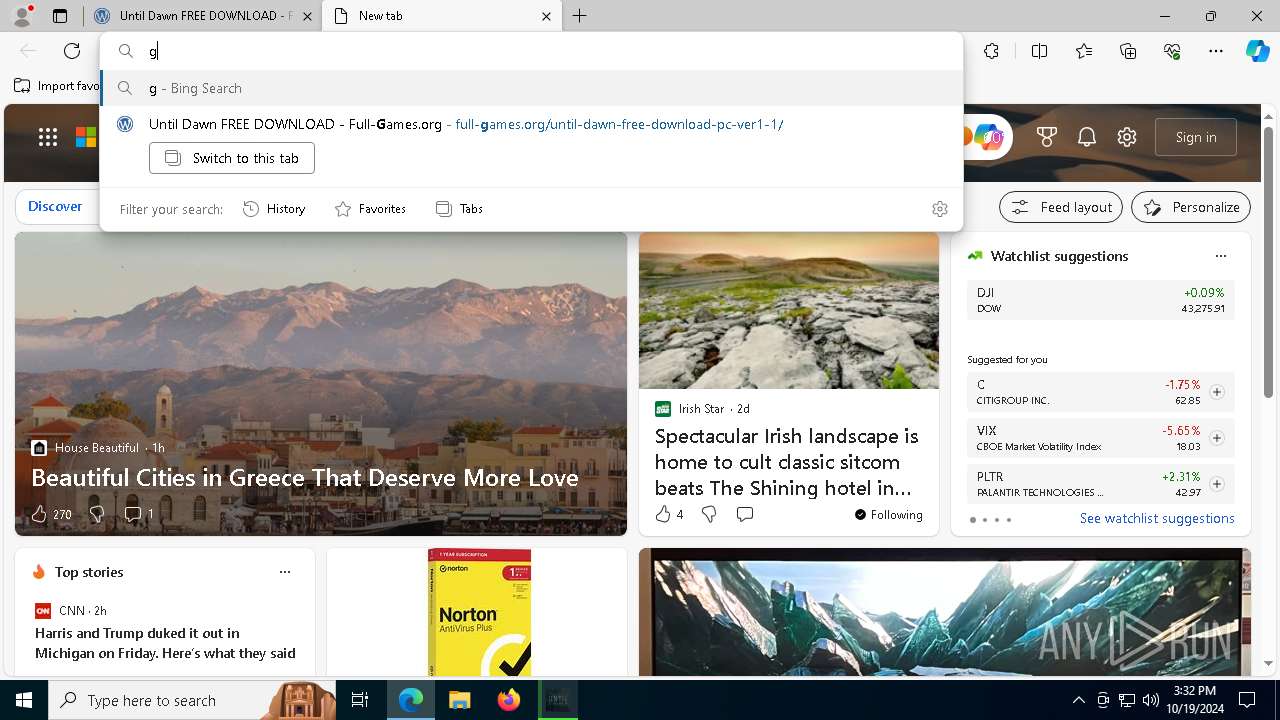1280x720 pixels.
Task: Dislike the Irish landscape article
Action: (709, 514)
